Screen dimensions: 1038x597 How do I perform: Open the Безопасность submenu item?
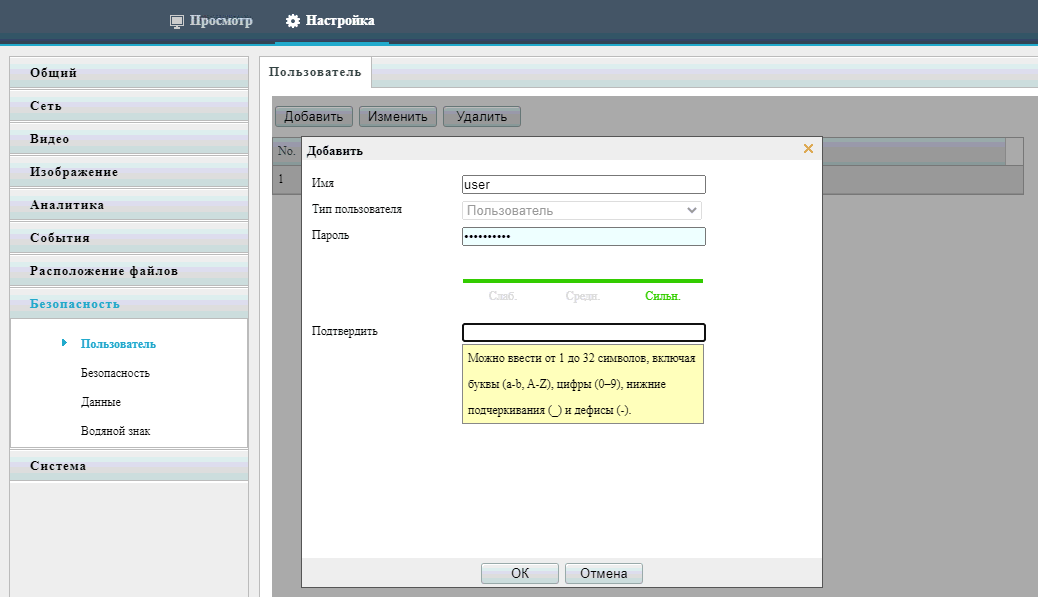pyautogui.click(x=115, y=373)
